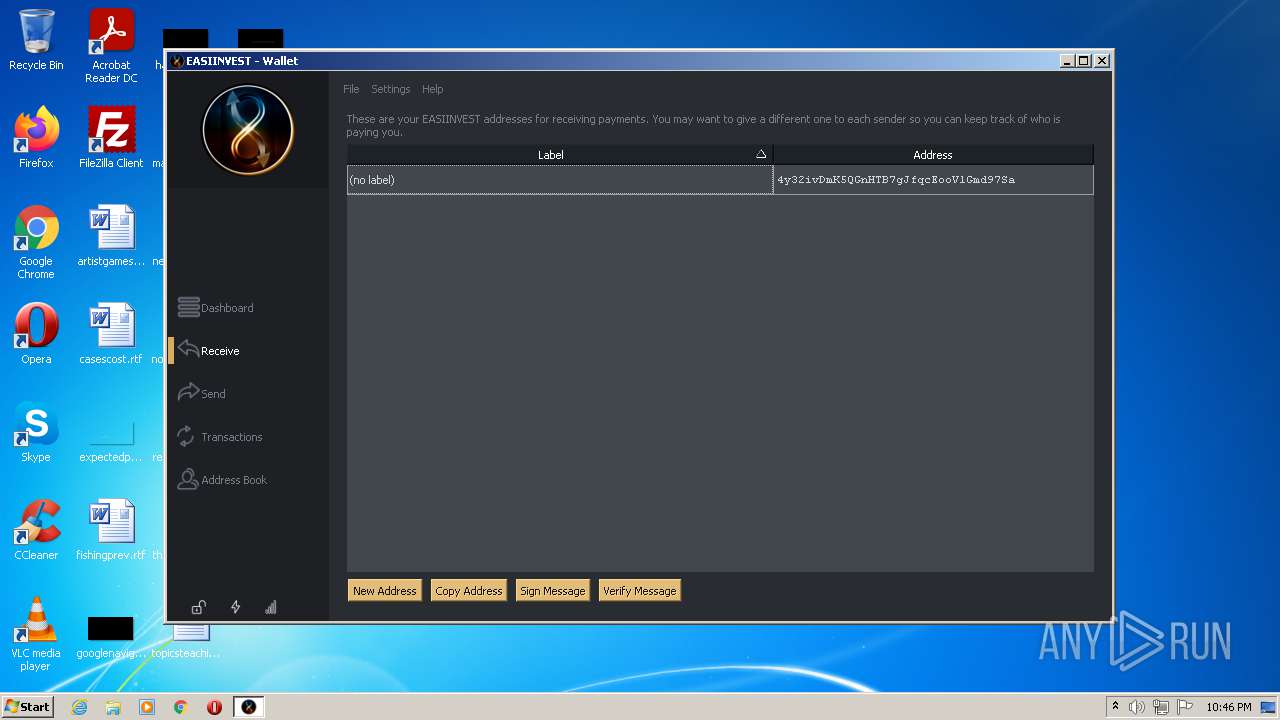Click the network connection bars icon
The height and width of the screenshot is (720, 1280).
point(271,607)
